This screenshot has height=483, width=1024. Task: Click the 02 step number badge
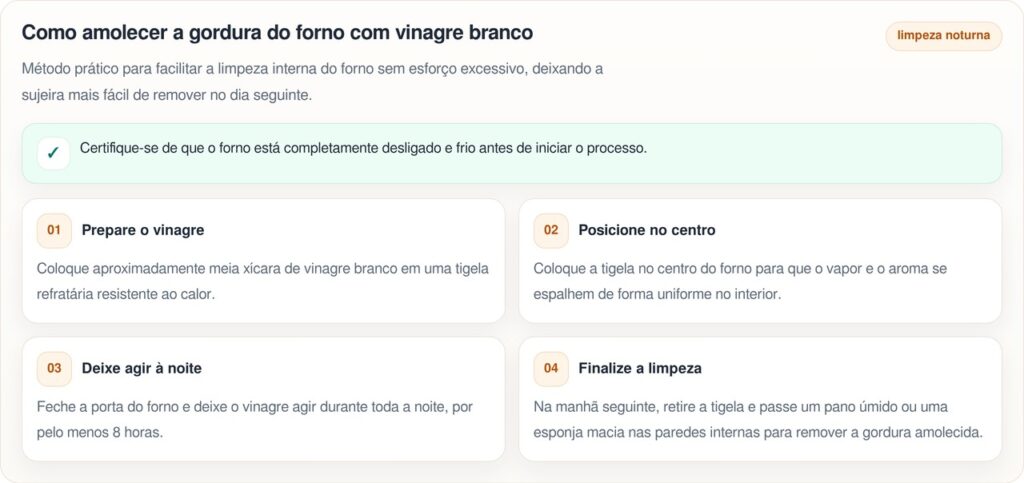[551, 230]
